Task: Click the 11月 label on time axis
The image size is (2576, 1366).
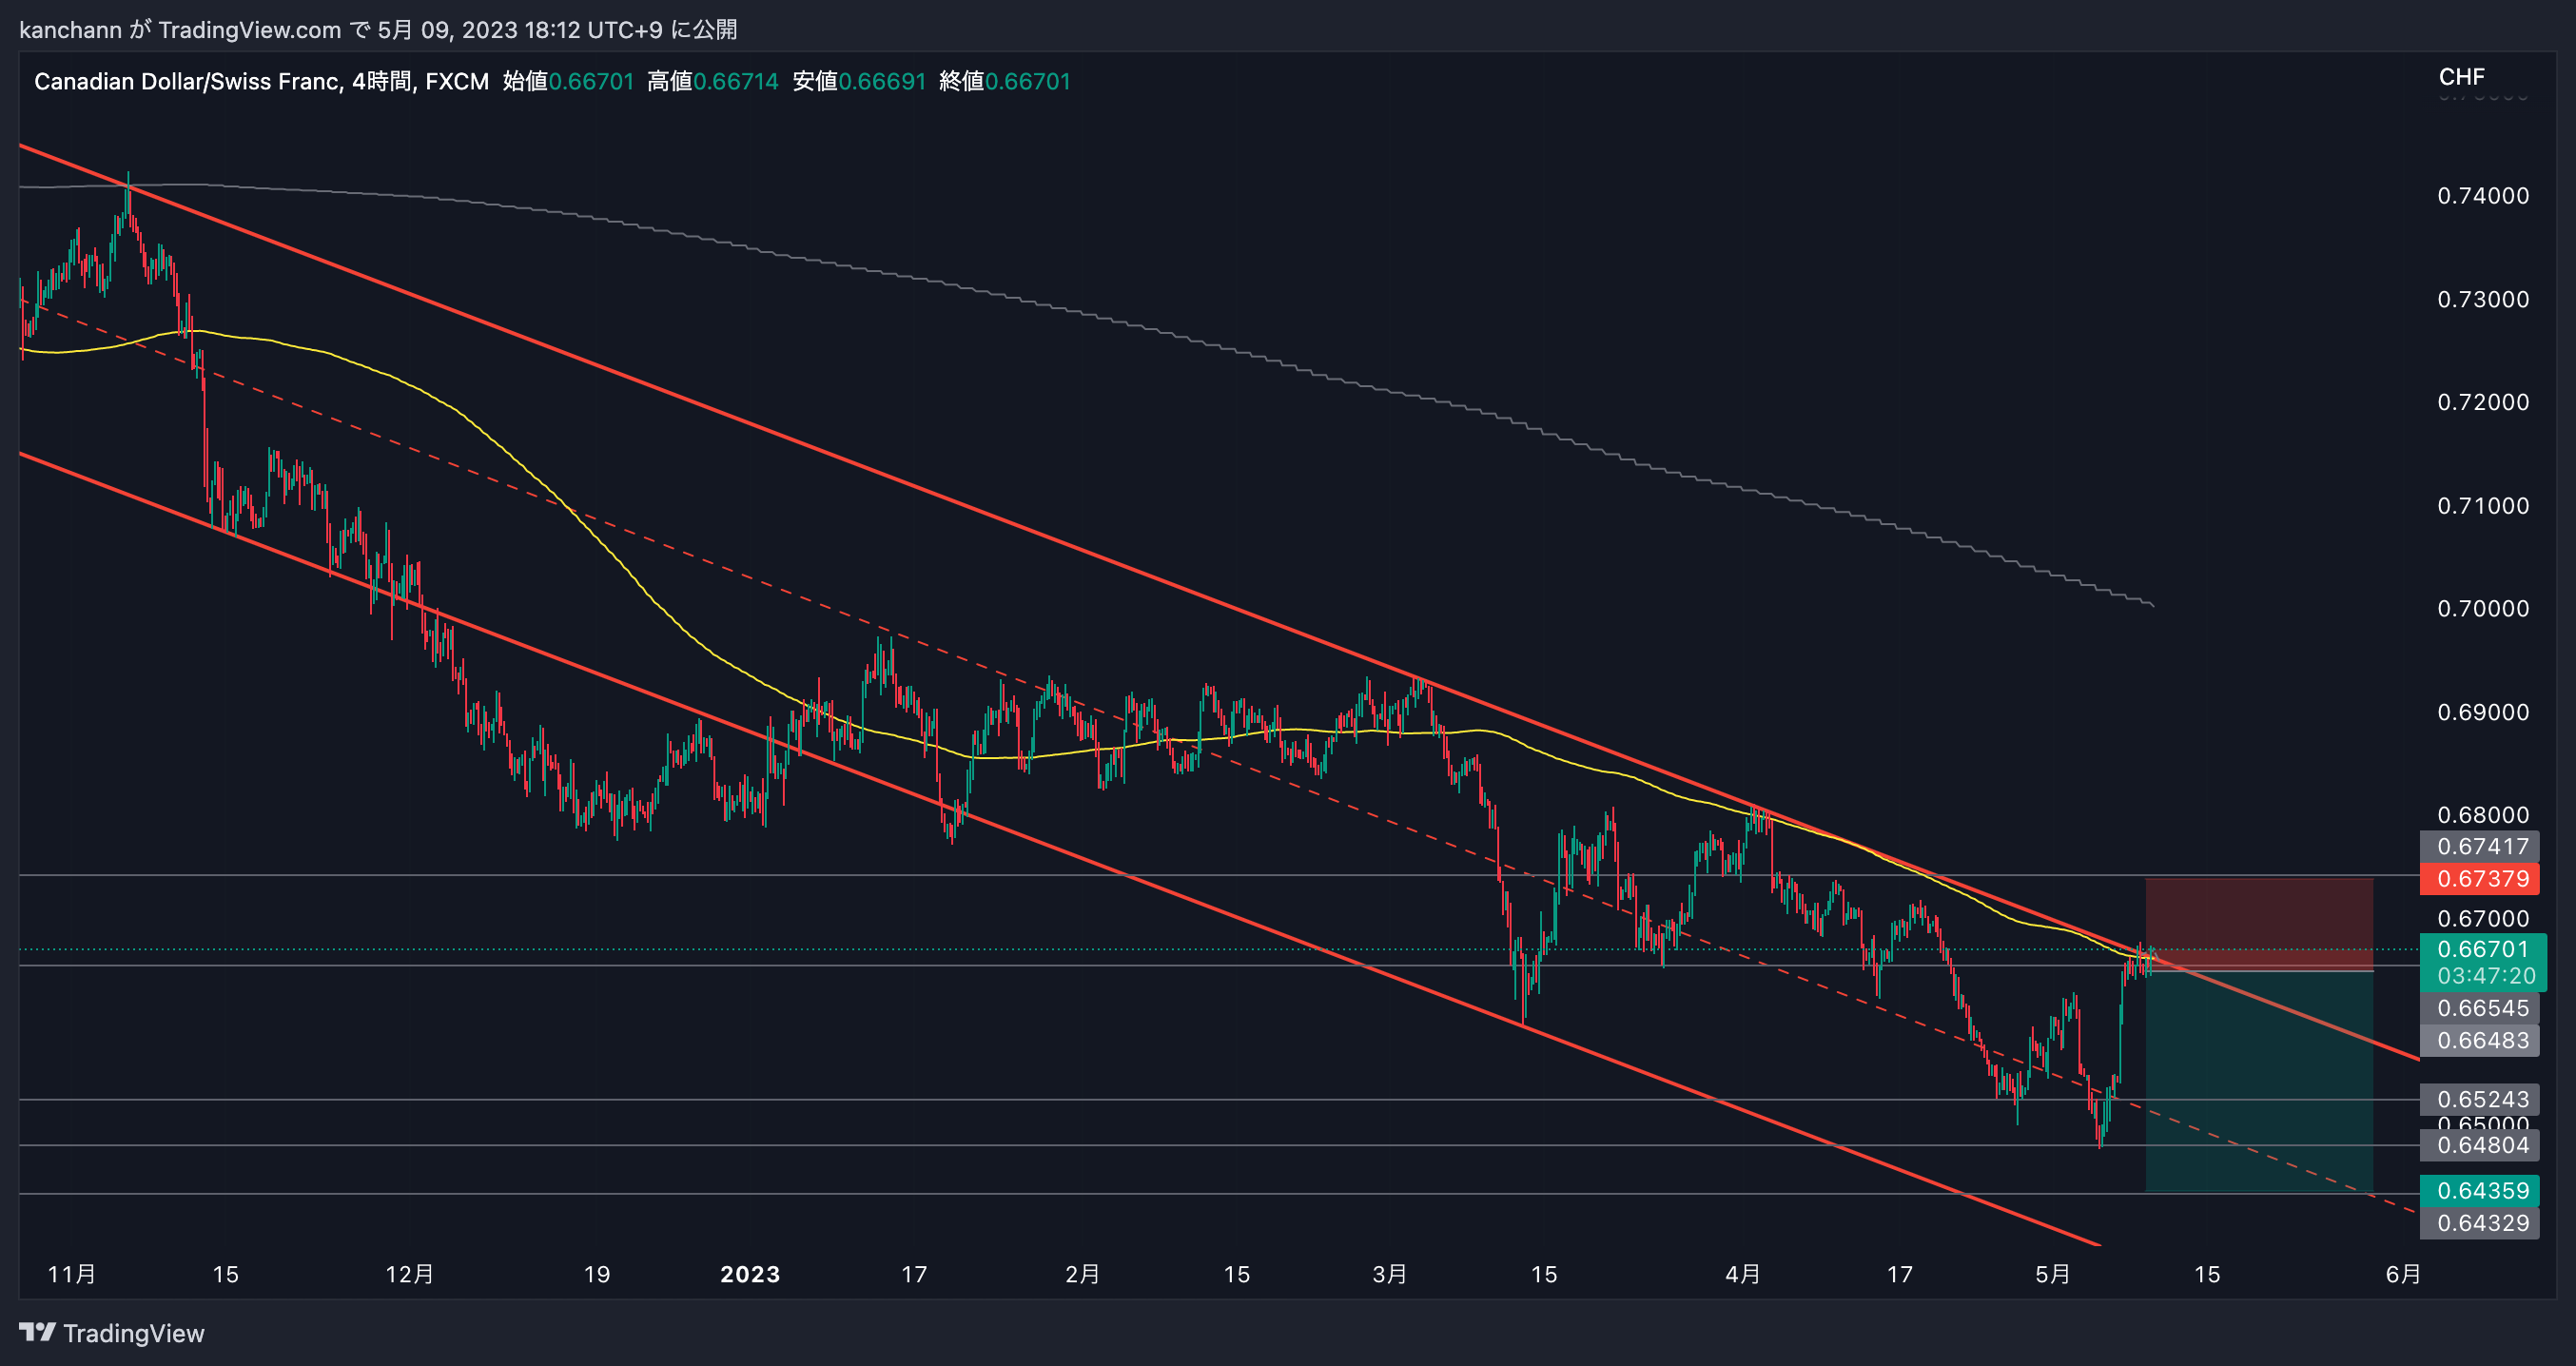Action: pyautogui.click(x=72, y=1274)
